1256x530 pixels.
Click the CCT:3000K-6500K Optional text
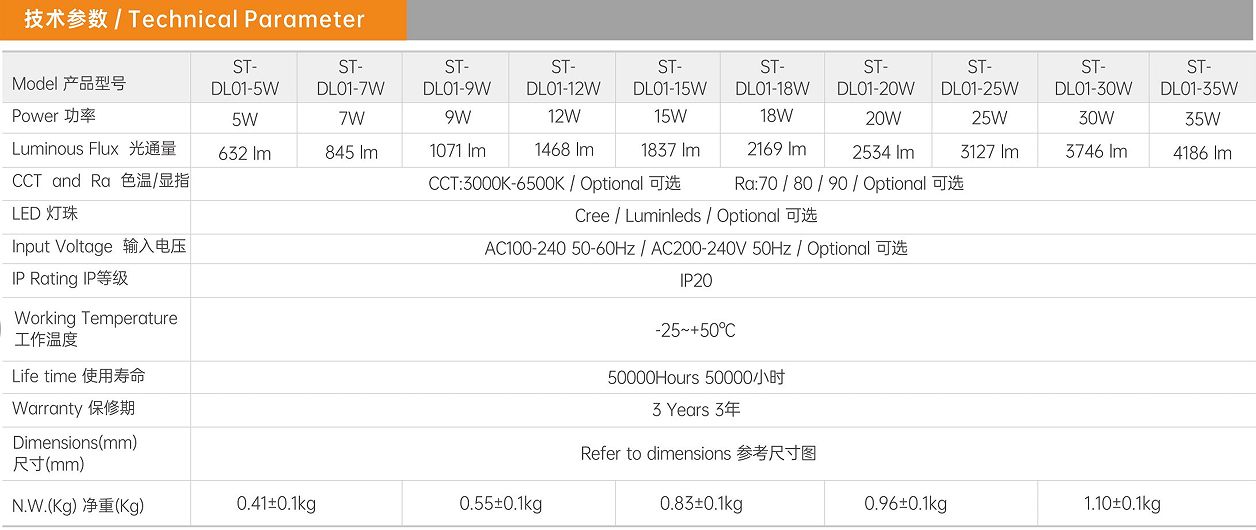(554, 184)
